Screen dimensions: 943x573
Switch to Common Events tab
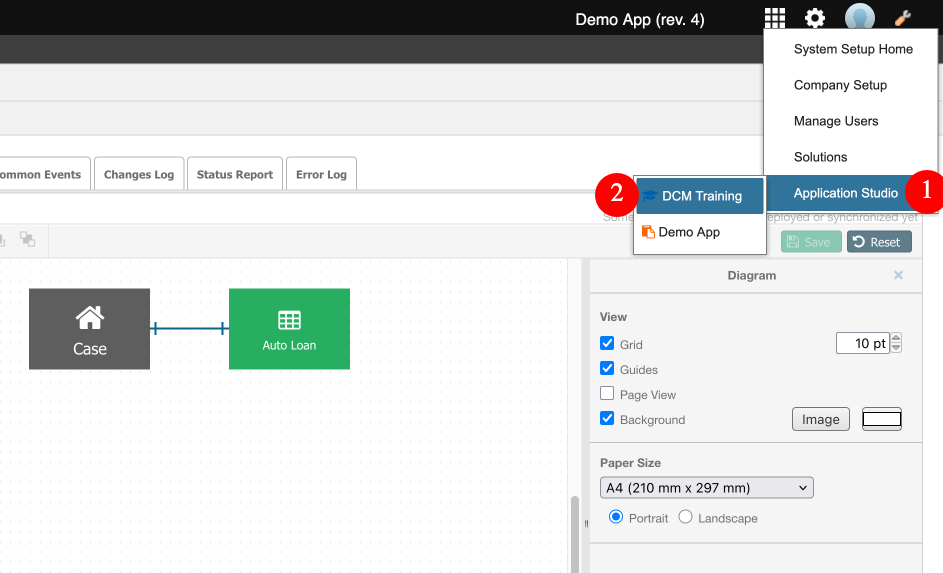coord(43,174)
